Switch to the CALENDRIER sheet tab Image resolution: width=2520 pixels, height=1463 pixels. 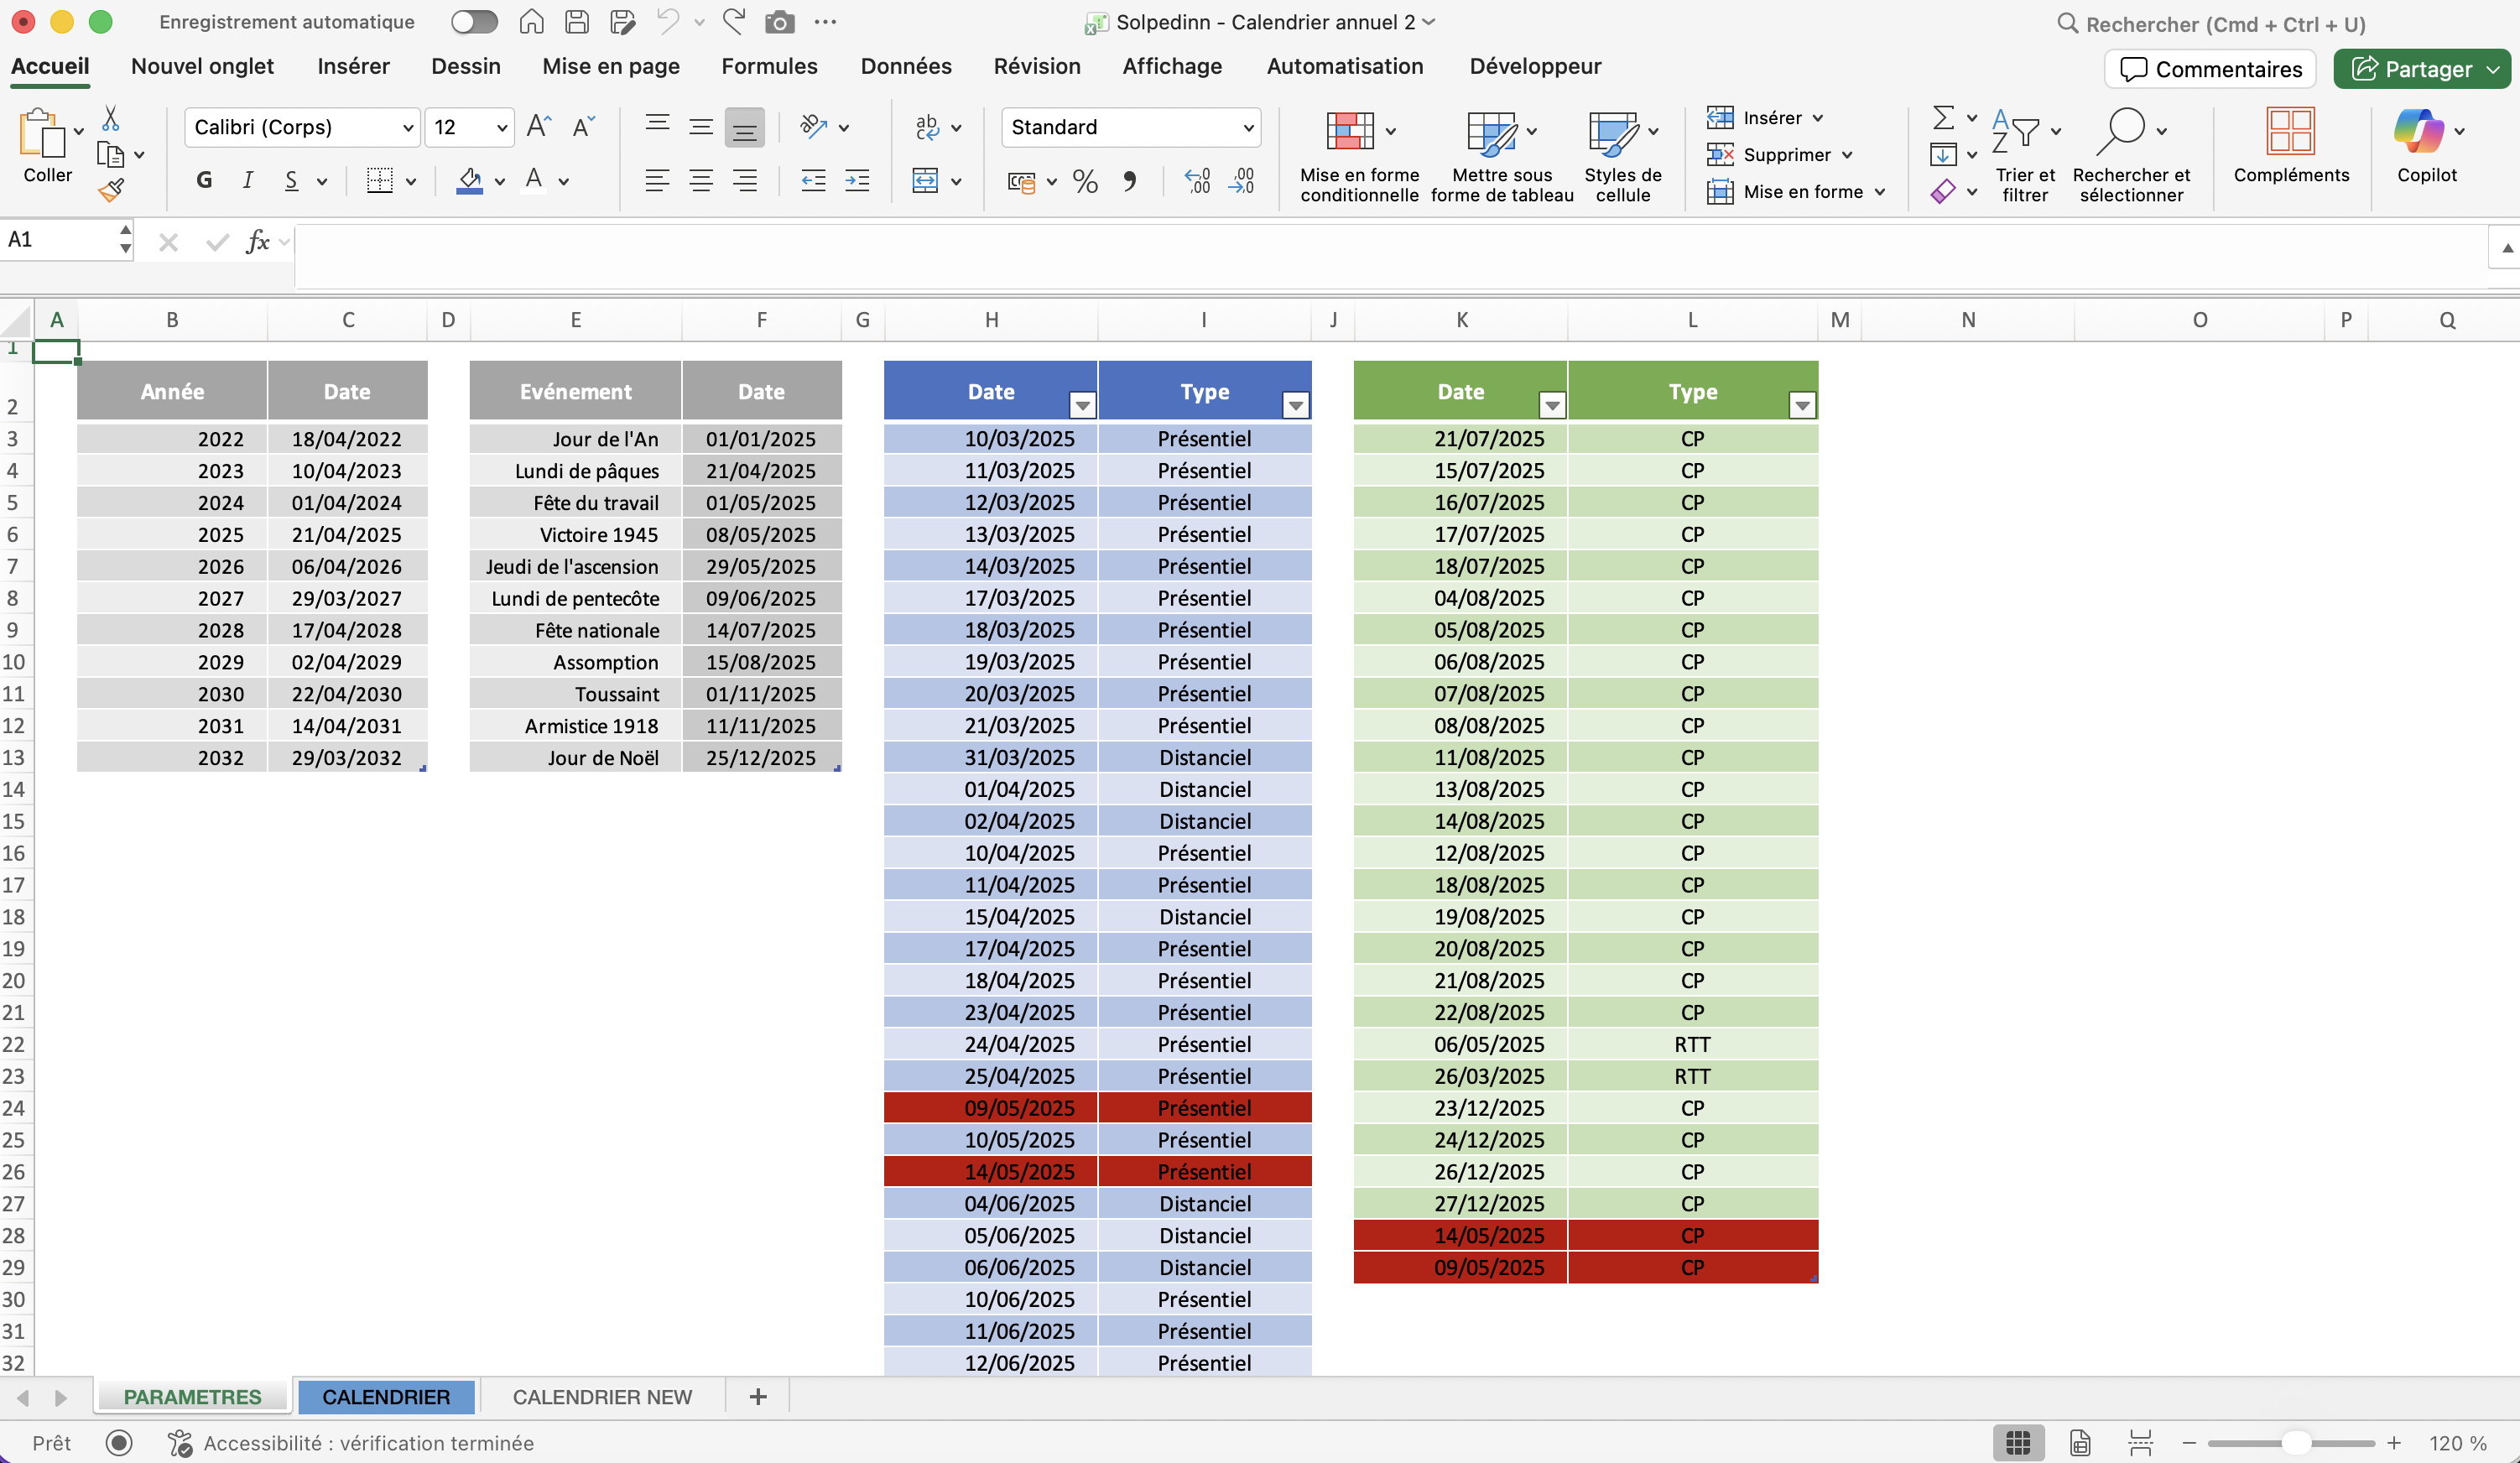coord(386,1397)
